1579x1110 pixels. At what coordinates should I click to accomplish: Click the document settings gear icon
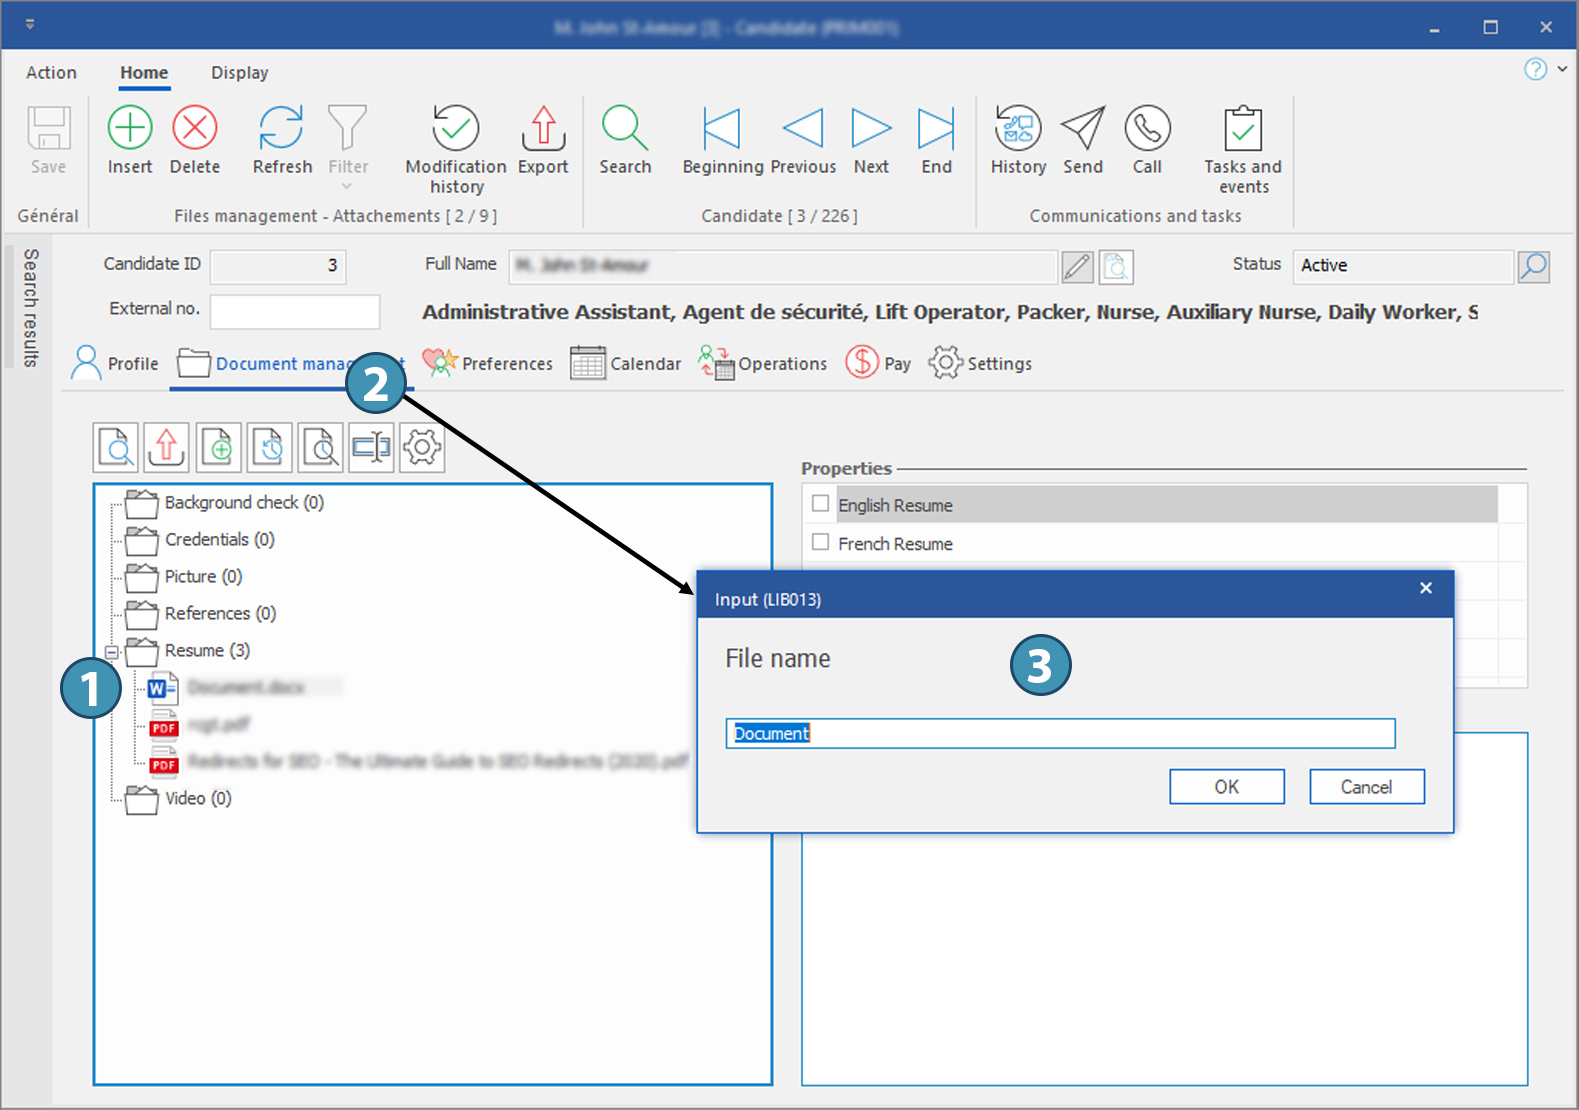tap(422, 447)
